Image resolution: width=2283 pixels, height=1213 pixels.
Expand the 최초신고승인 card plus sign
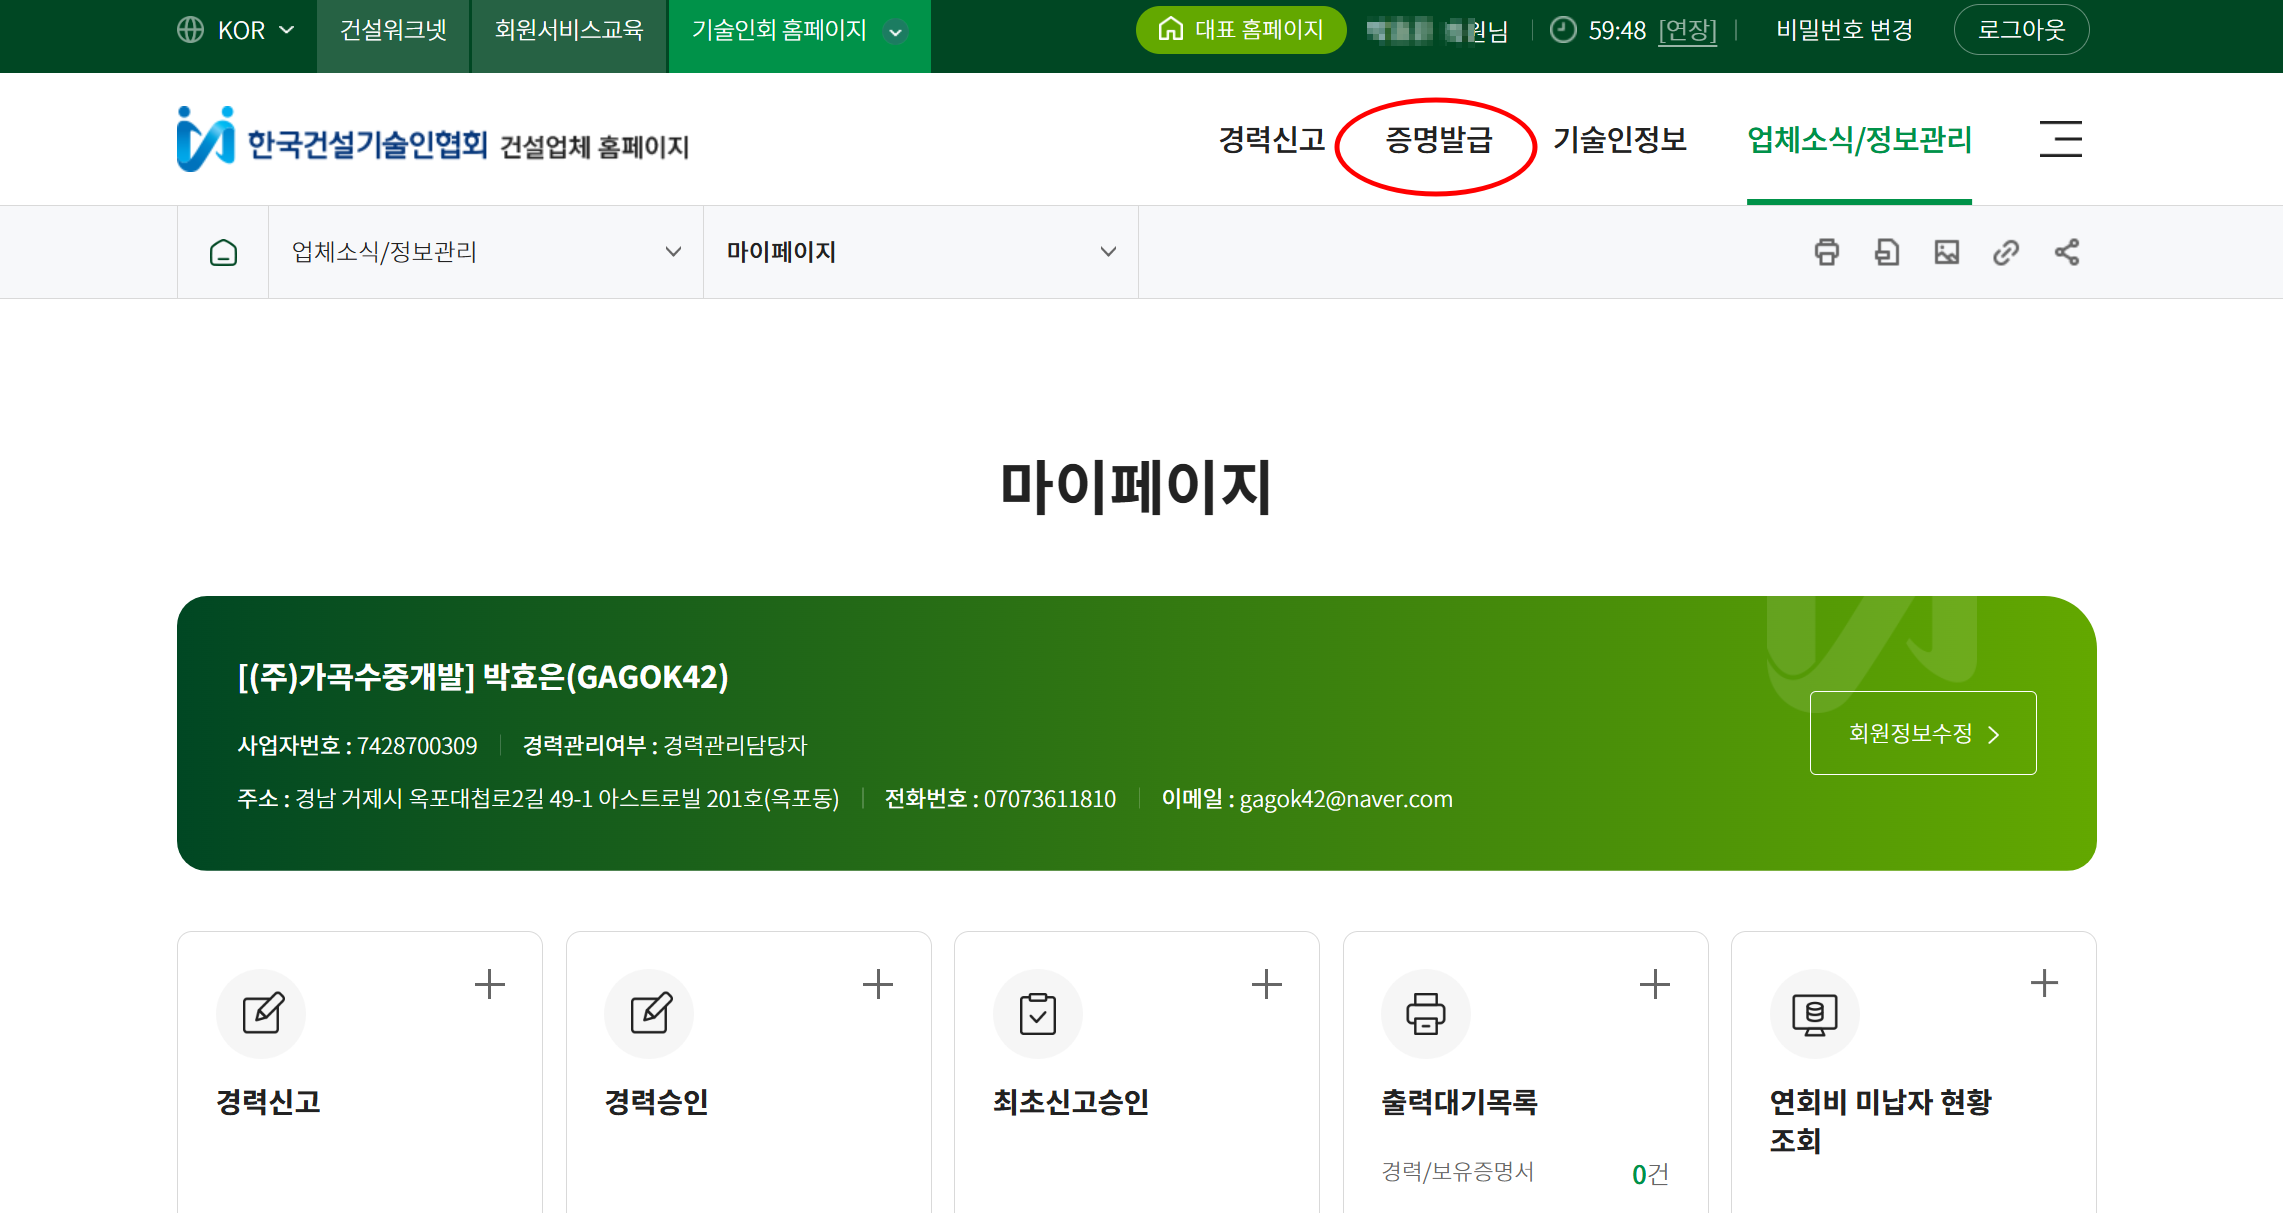tap(1266, 984)
